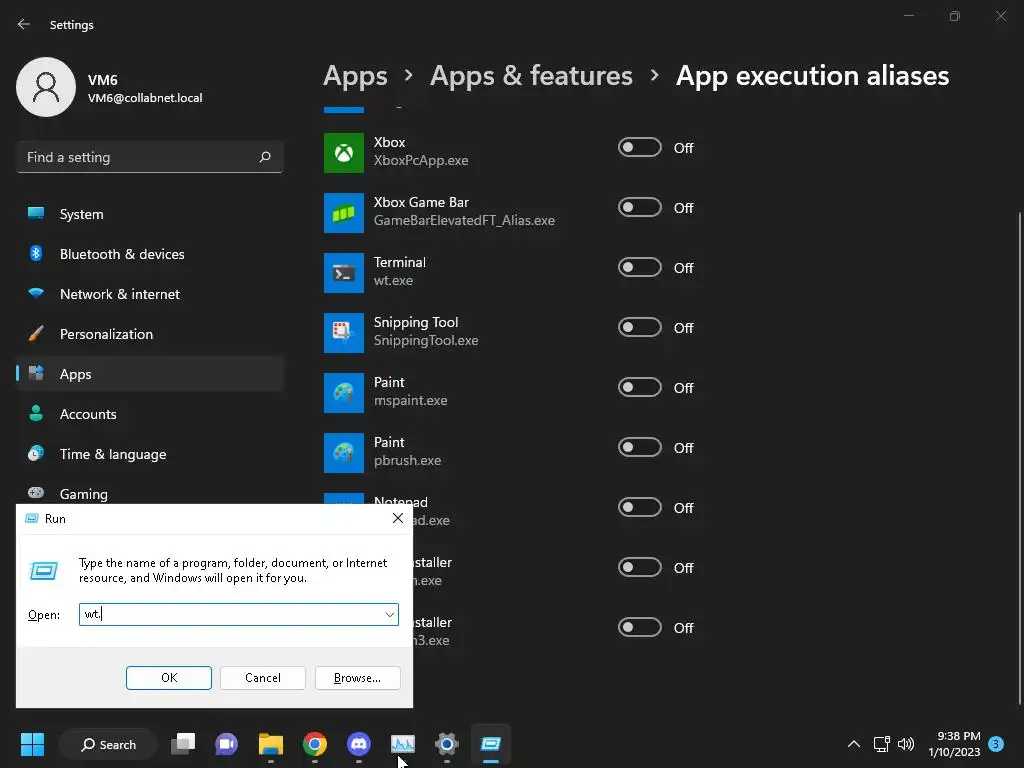1024x768 pixels.
Task: Open Google Chrome from taskbar
Action: (315, 744)
